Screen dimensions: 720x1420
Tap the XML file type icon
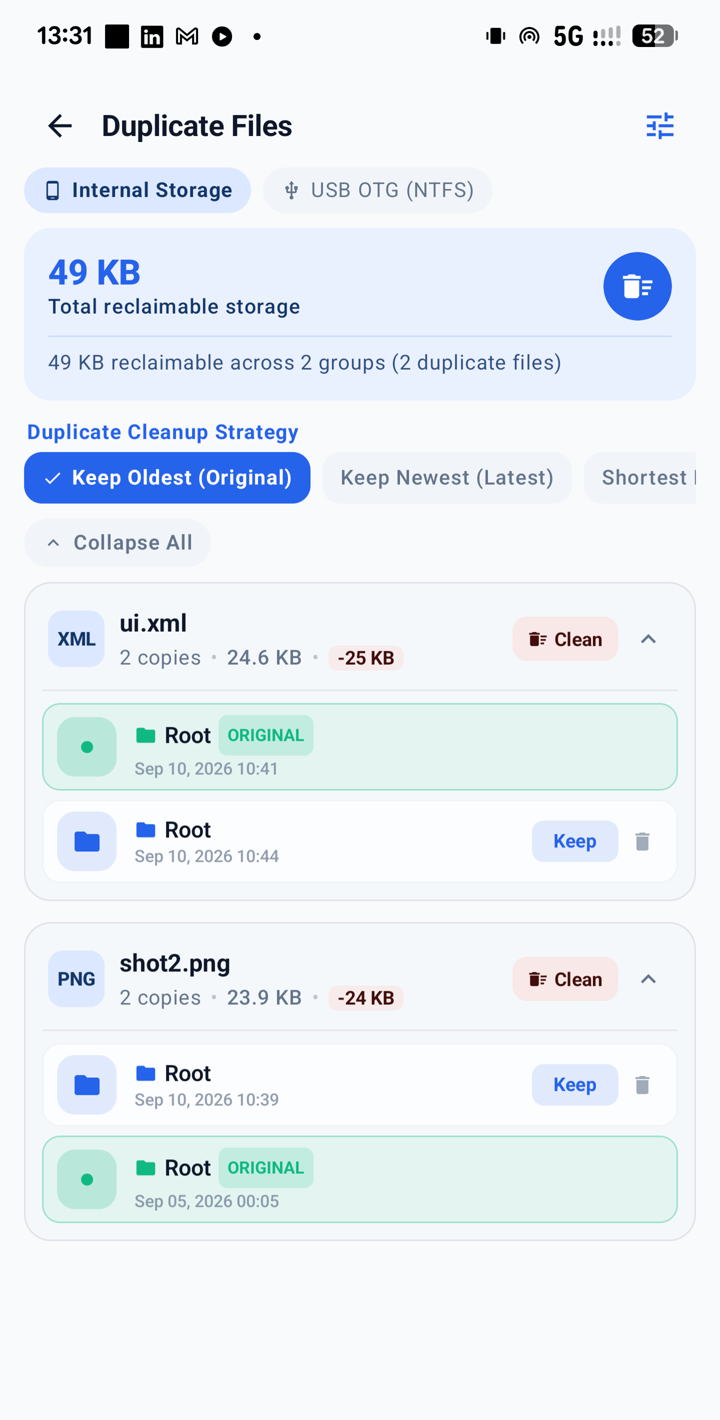(x=76, y=639)
